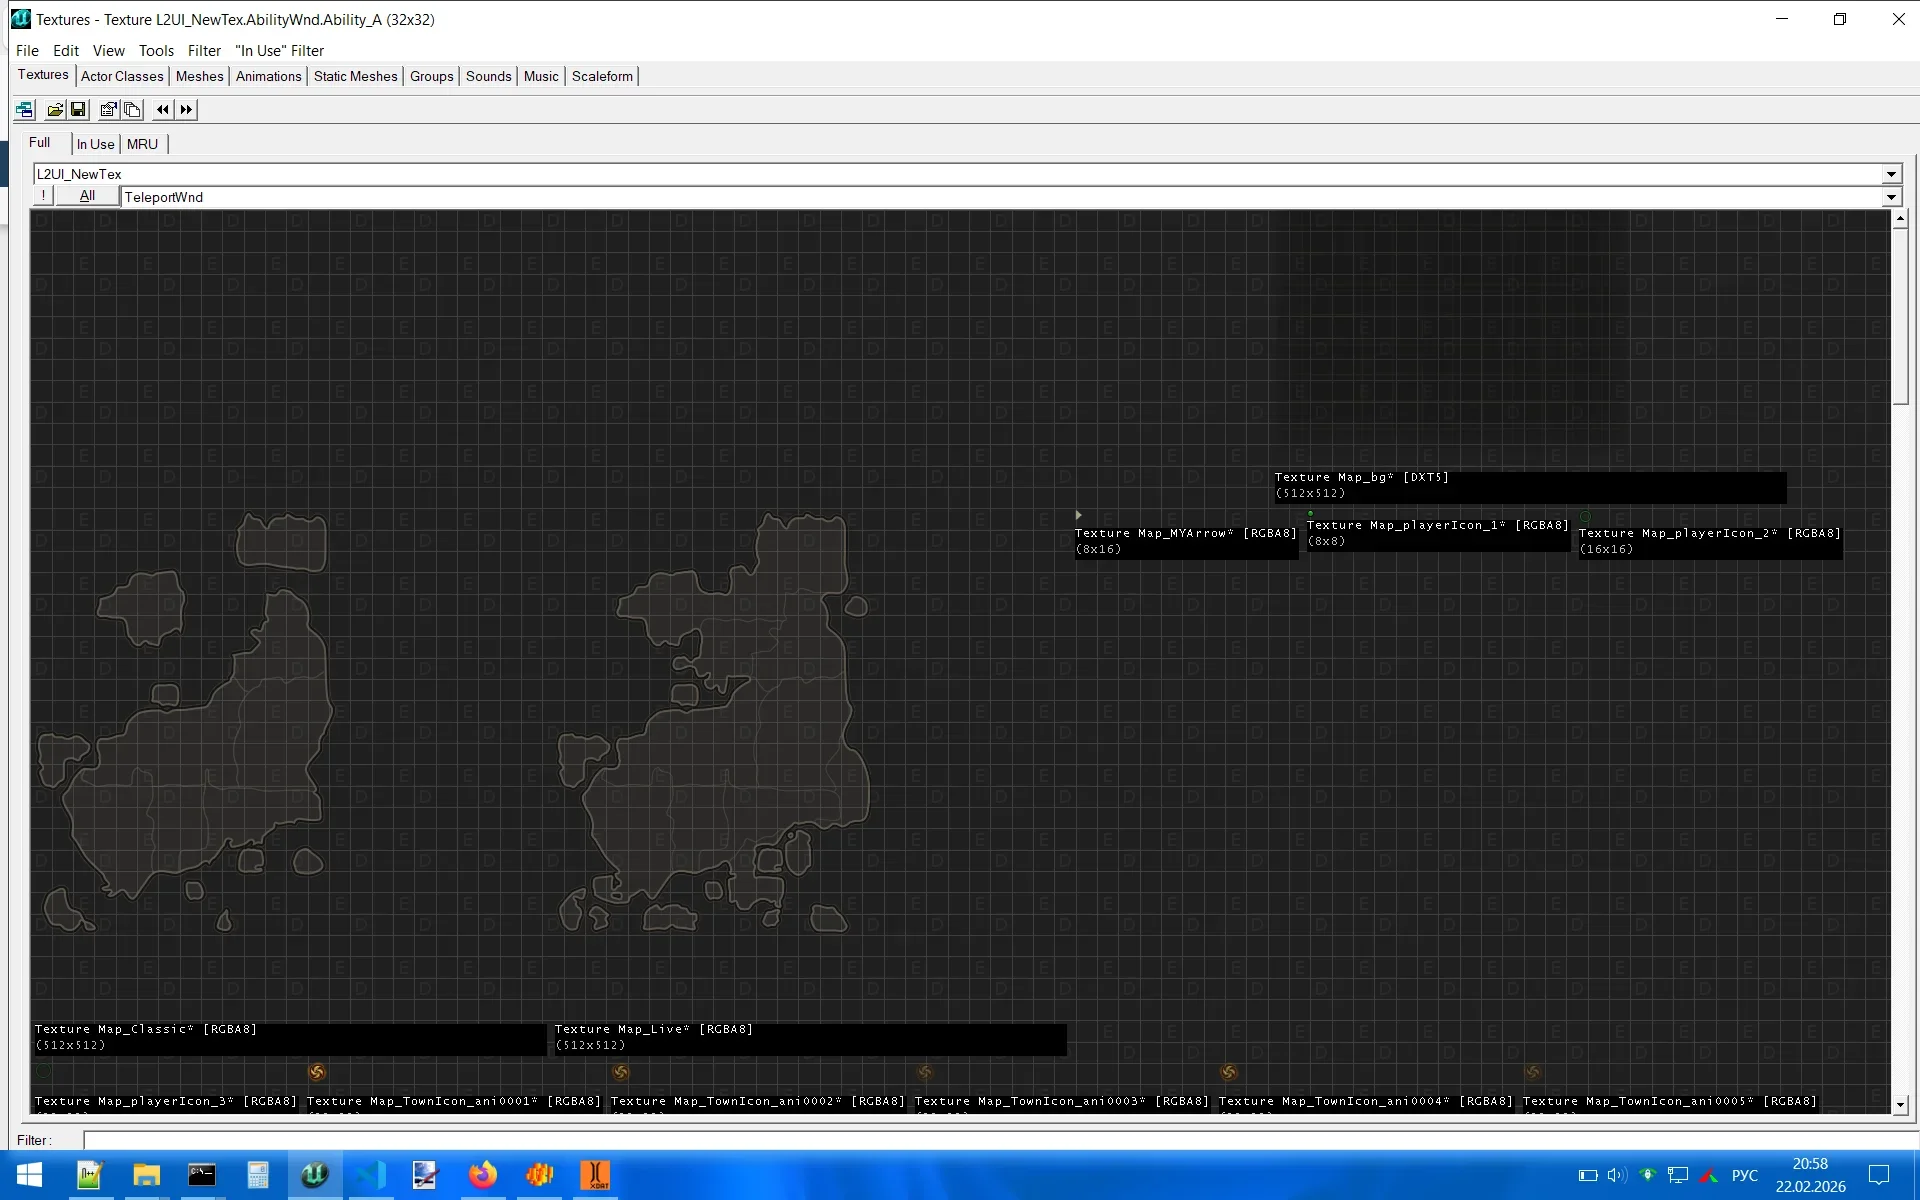1920x1200 pixels.
Task: Click the scroll up arrow of texture view
Action: click(1900, 219)
